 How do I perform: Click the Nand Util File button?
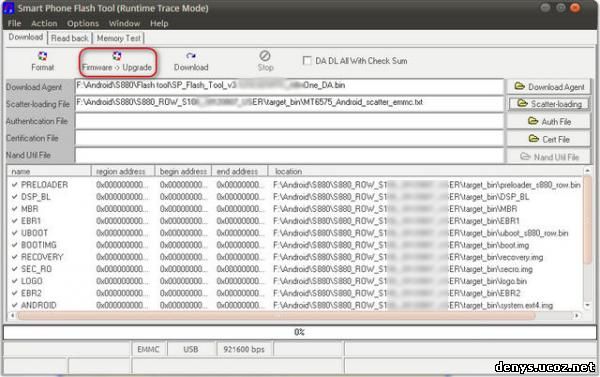pyautogui.click(x=548, y=157)
